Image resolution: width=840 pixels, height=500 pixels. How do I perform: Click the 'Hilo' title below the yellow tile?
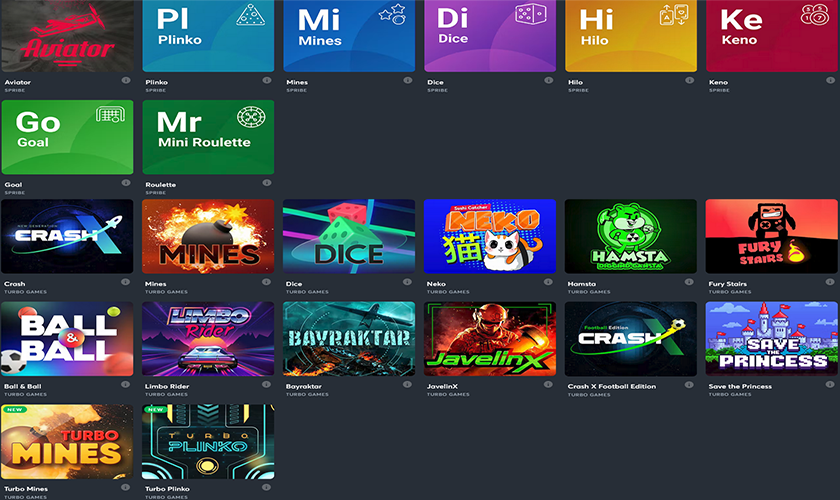(575, 82)
